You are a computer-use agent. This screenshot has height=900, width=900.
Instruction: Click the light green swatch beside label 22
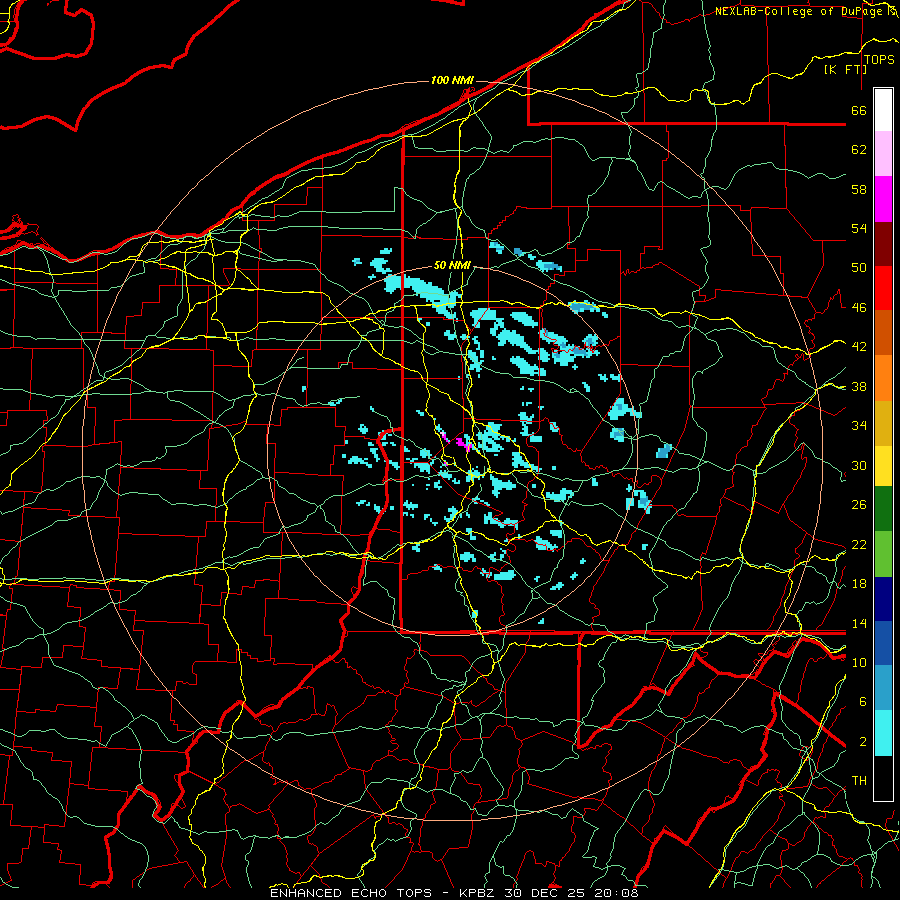(883, 554)
